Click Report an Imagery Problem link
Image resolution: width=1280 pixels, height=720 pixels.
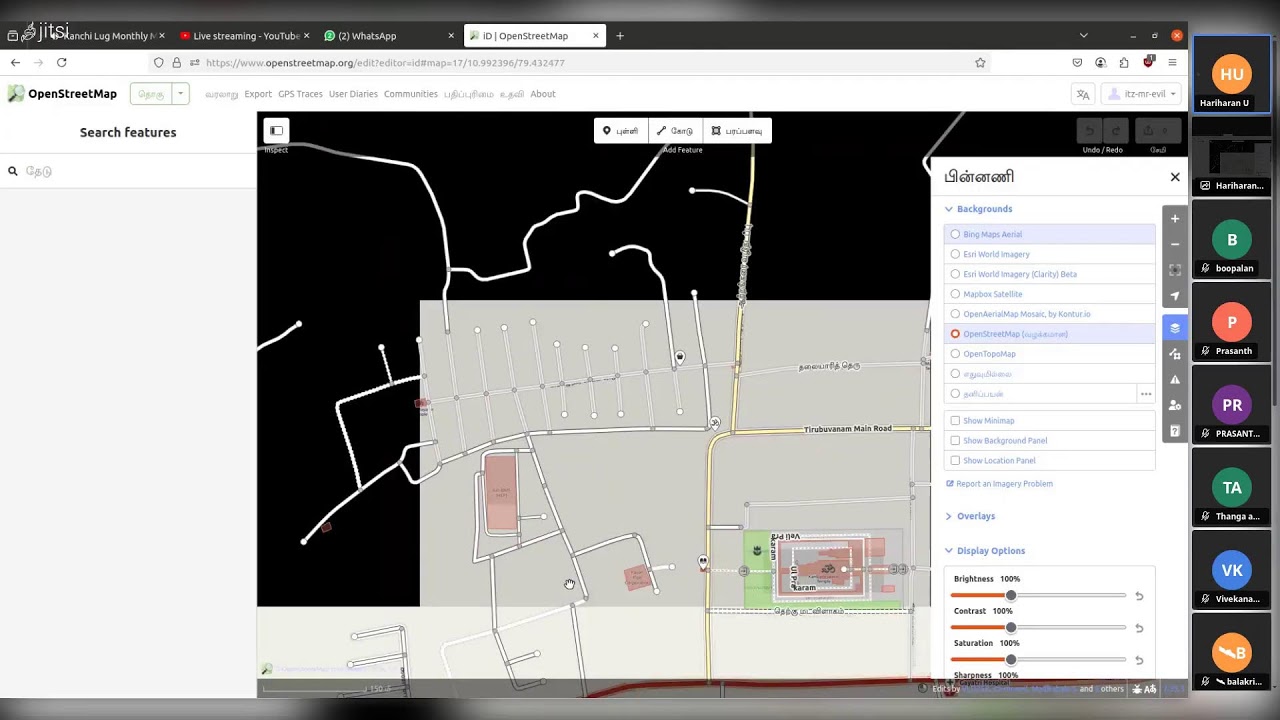[1004, 484]
